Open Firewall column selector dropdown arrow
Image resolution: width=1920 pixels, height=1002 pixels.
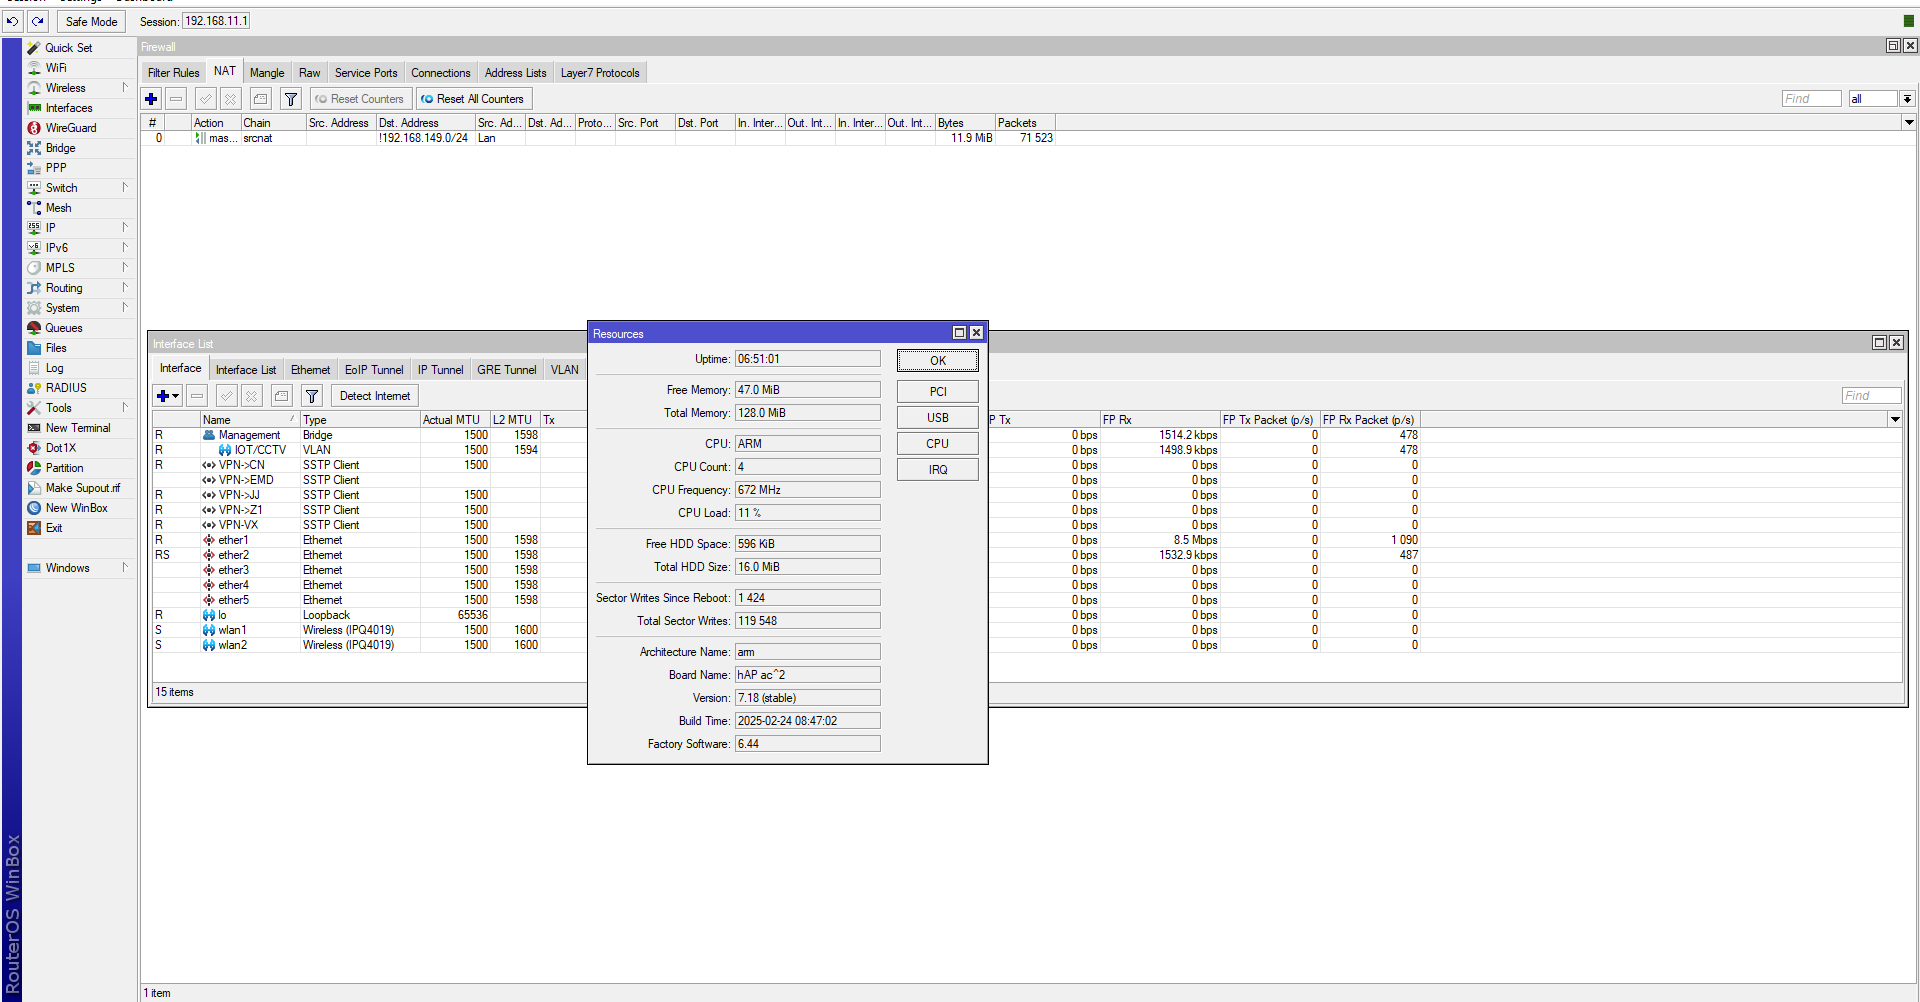[x=1909, y=122]
